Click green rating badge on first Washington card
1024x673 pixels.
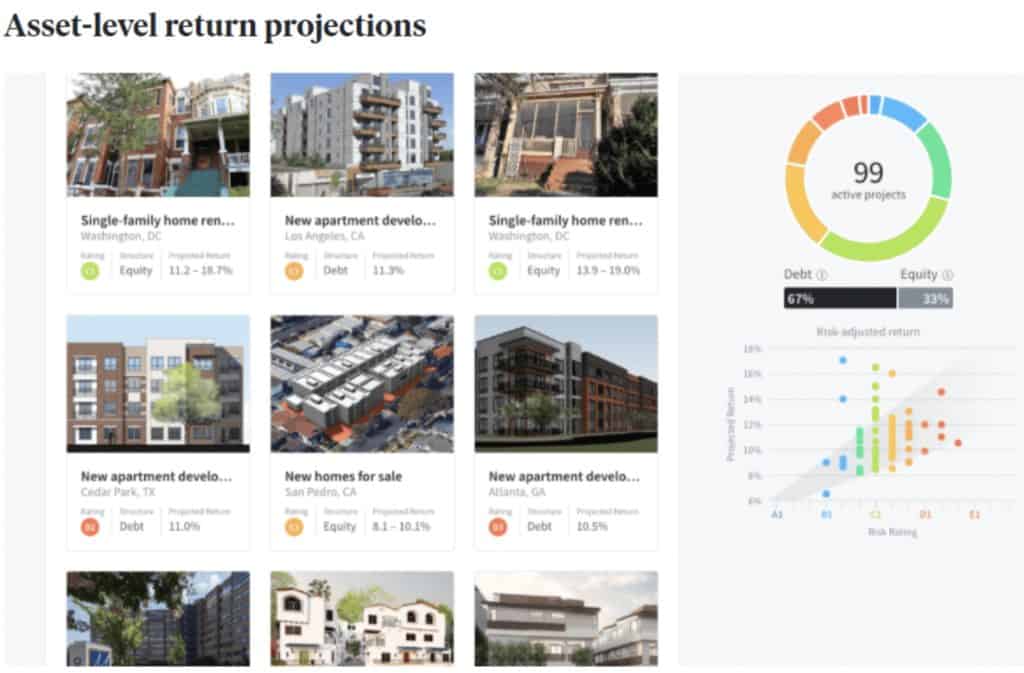pyautogui.click(x=90, y=271)
